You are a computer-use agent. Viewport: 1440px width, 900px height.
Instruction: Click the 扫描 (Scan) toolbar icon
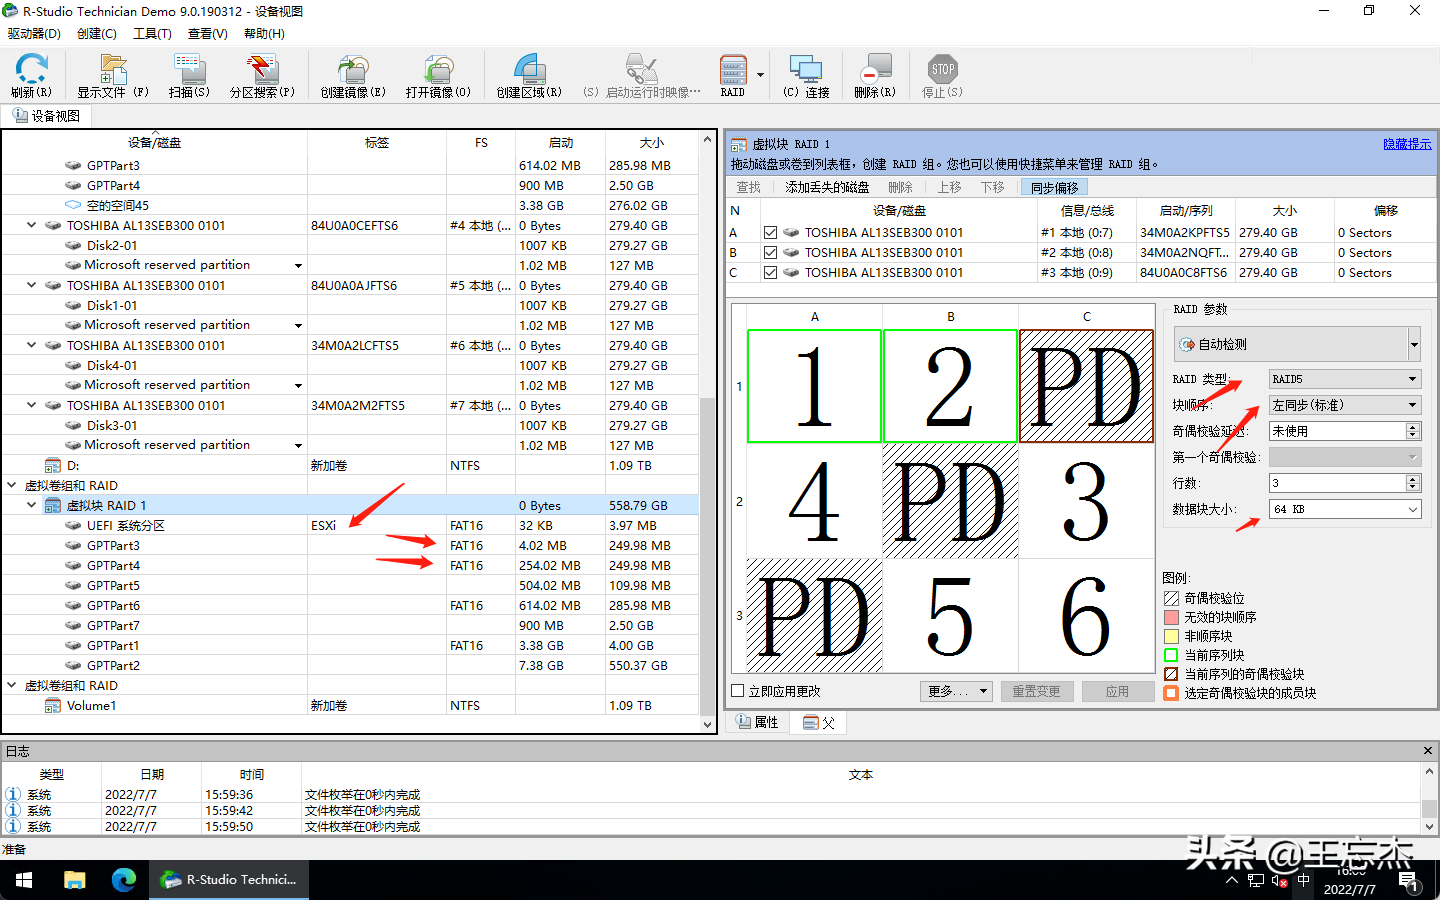coord(188,75)
